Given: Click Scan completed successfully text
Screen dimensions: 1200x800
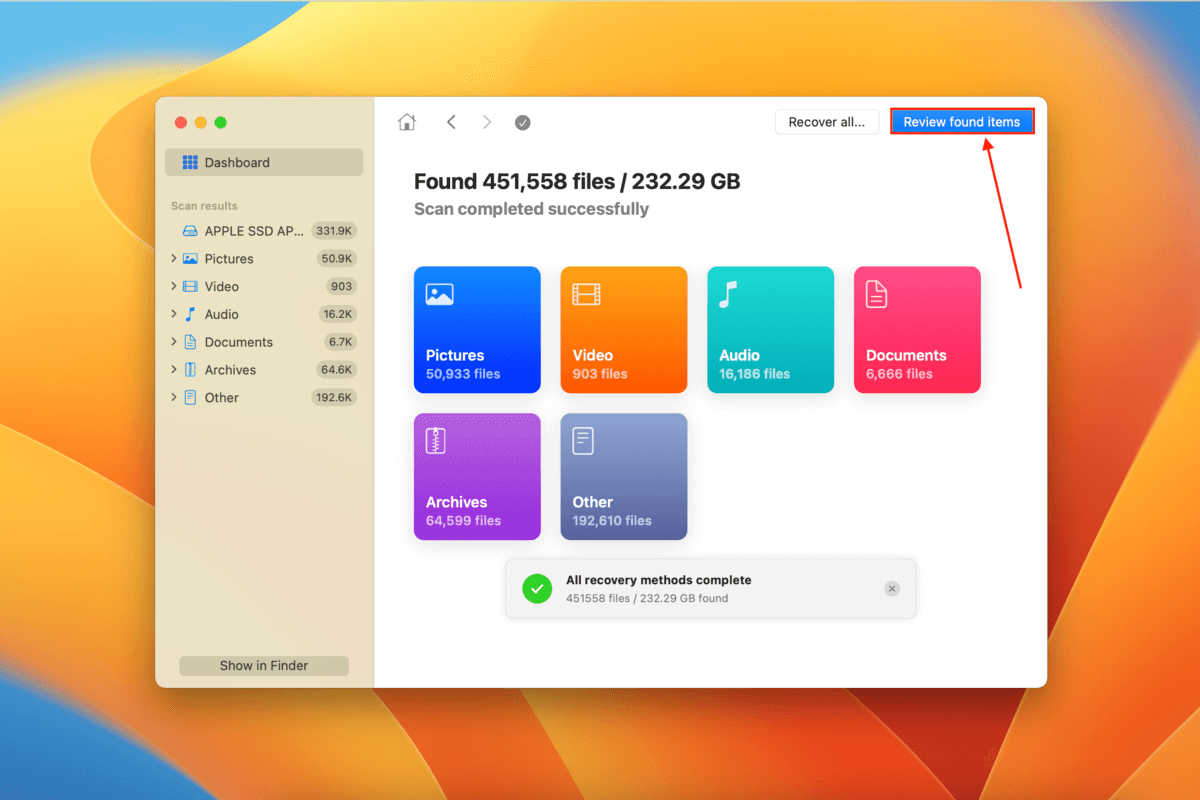Looking at the screenshot, I should click(531, 209).
